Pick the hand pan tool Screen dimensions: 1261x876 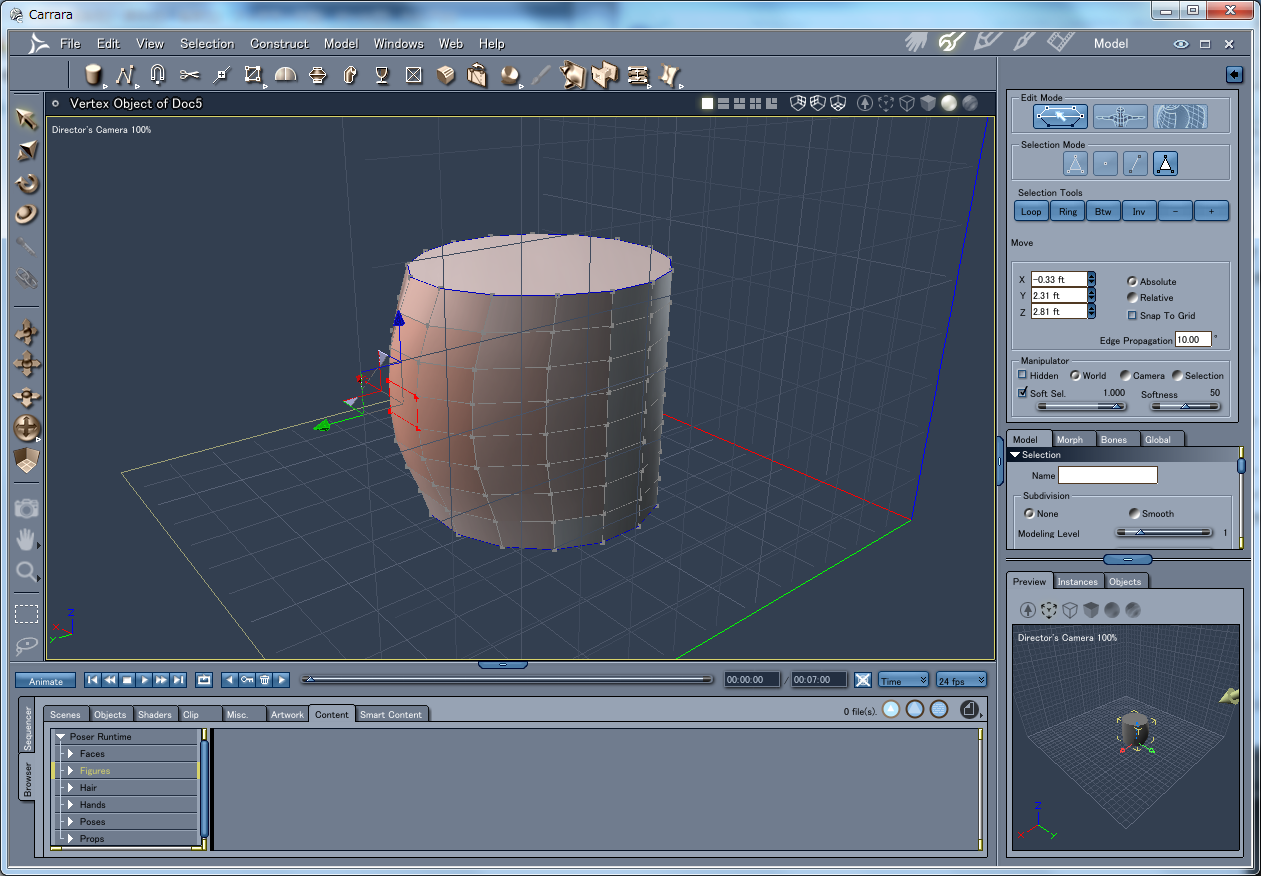point(26,540)
